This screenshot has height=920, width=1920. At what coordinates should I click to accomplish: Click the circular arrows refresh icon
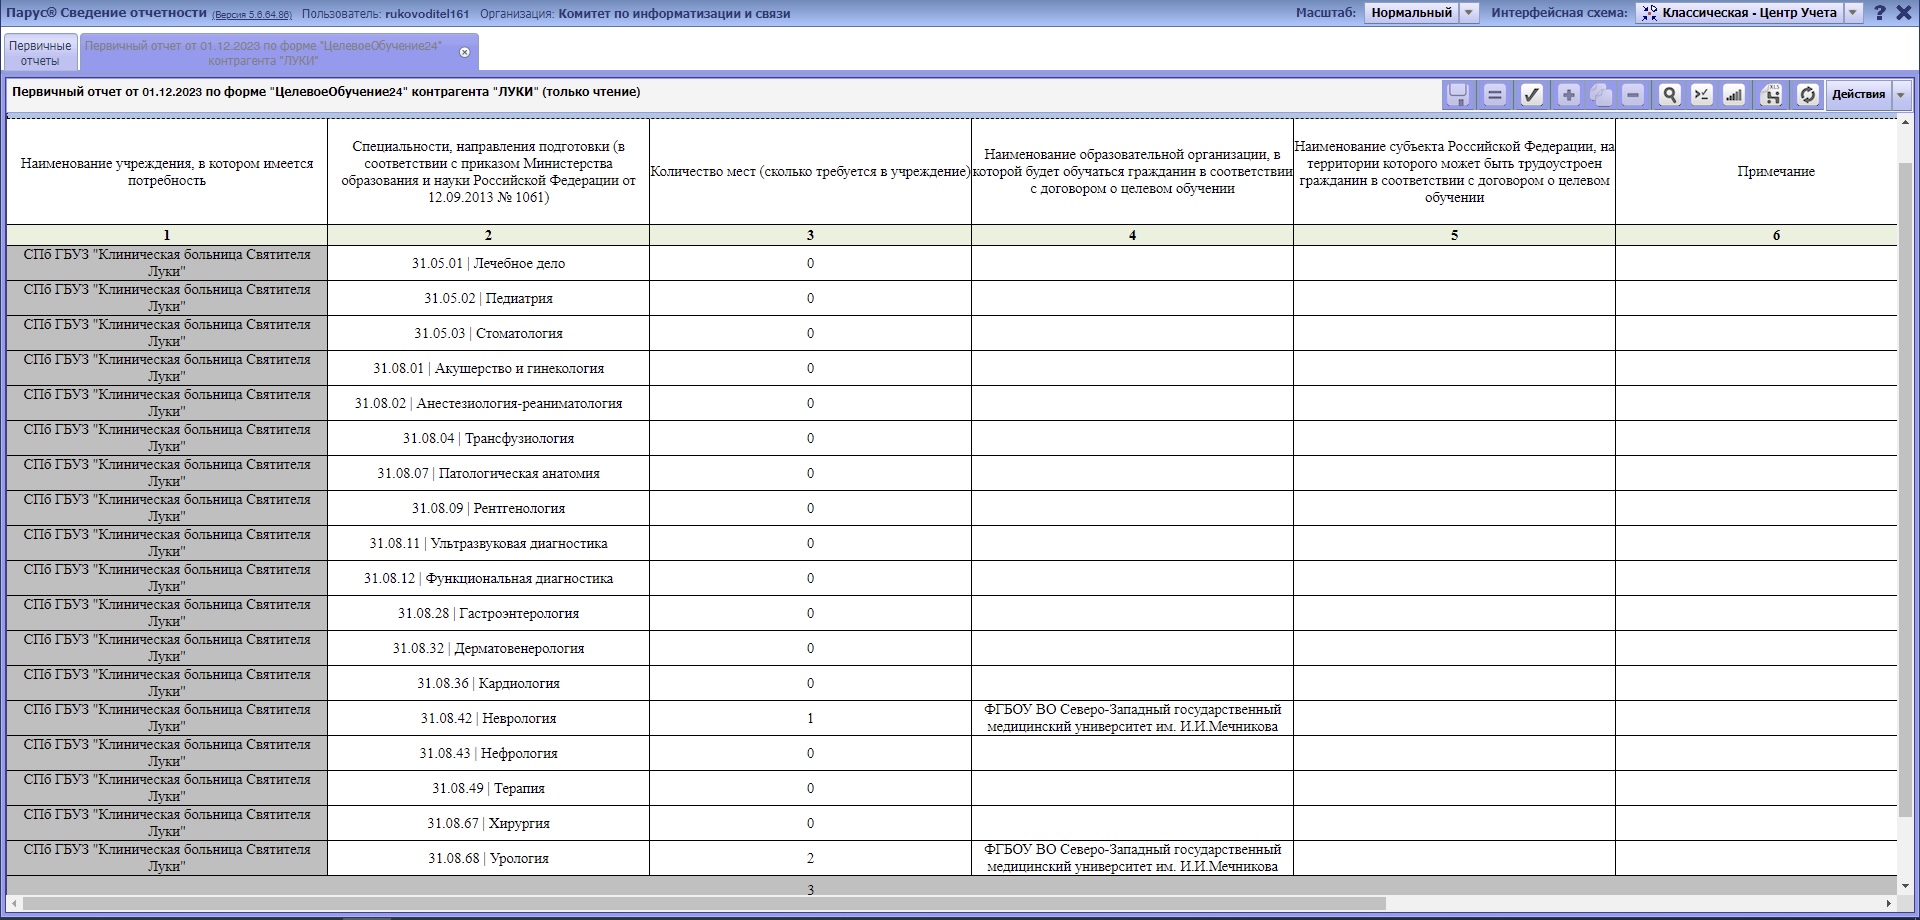[1807, 95]
